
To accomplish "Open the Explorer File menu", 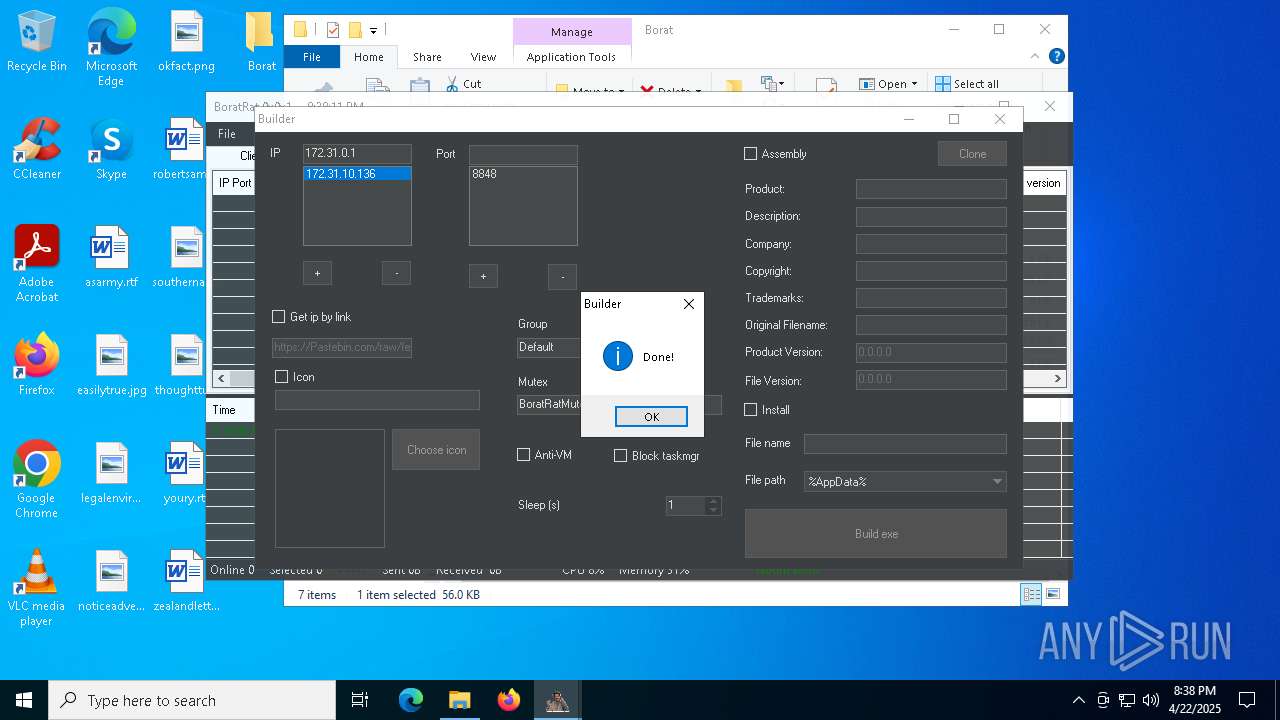I will 312,57.
